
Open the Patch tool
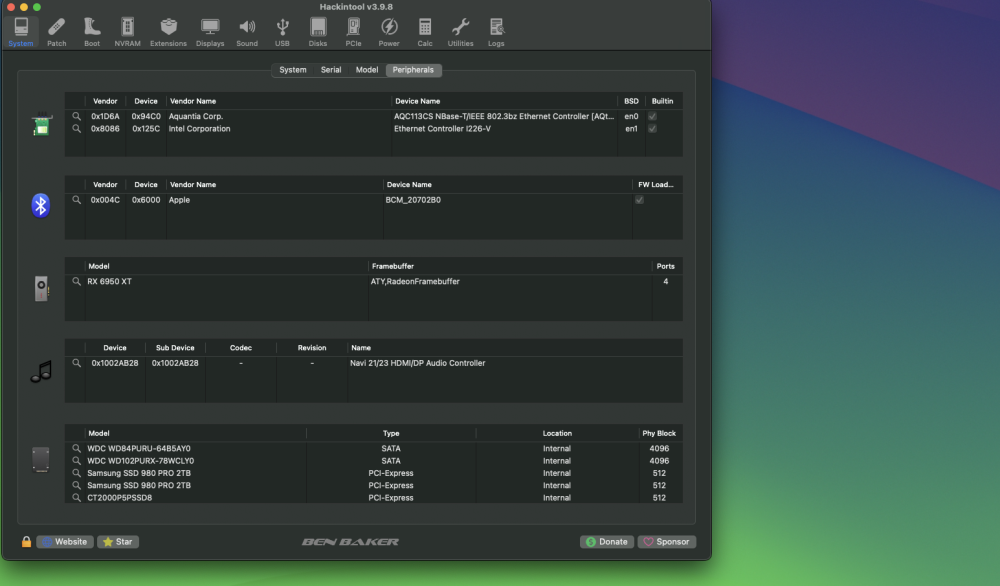pyautogui.click(x=56, y=32)
